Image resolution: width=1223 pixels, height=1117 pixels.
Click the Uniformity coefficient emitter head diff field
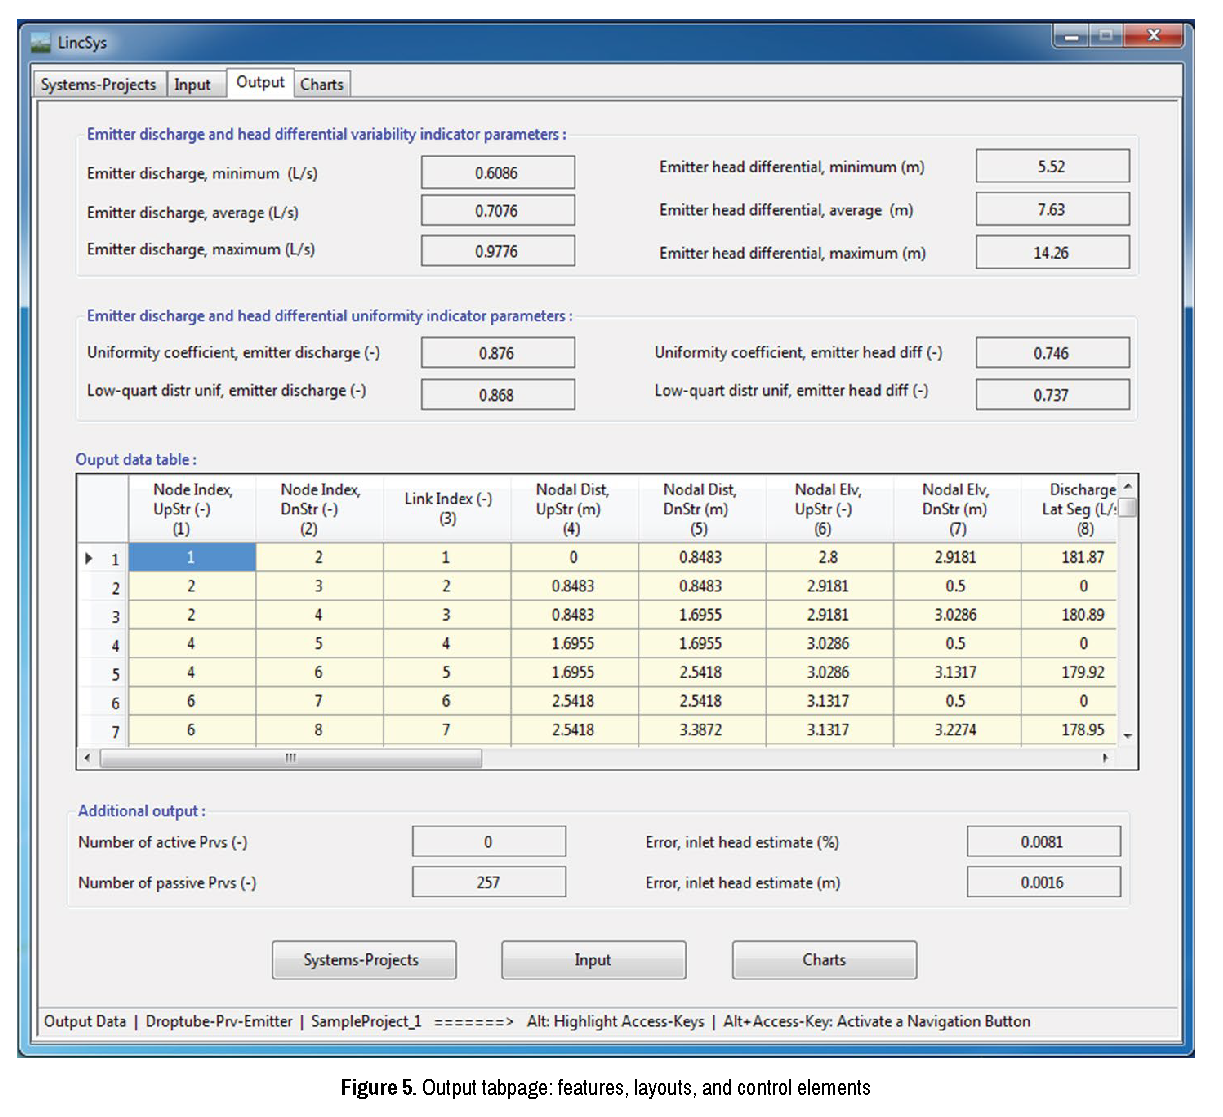click(x=1051, y=353)
